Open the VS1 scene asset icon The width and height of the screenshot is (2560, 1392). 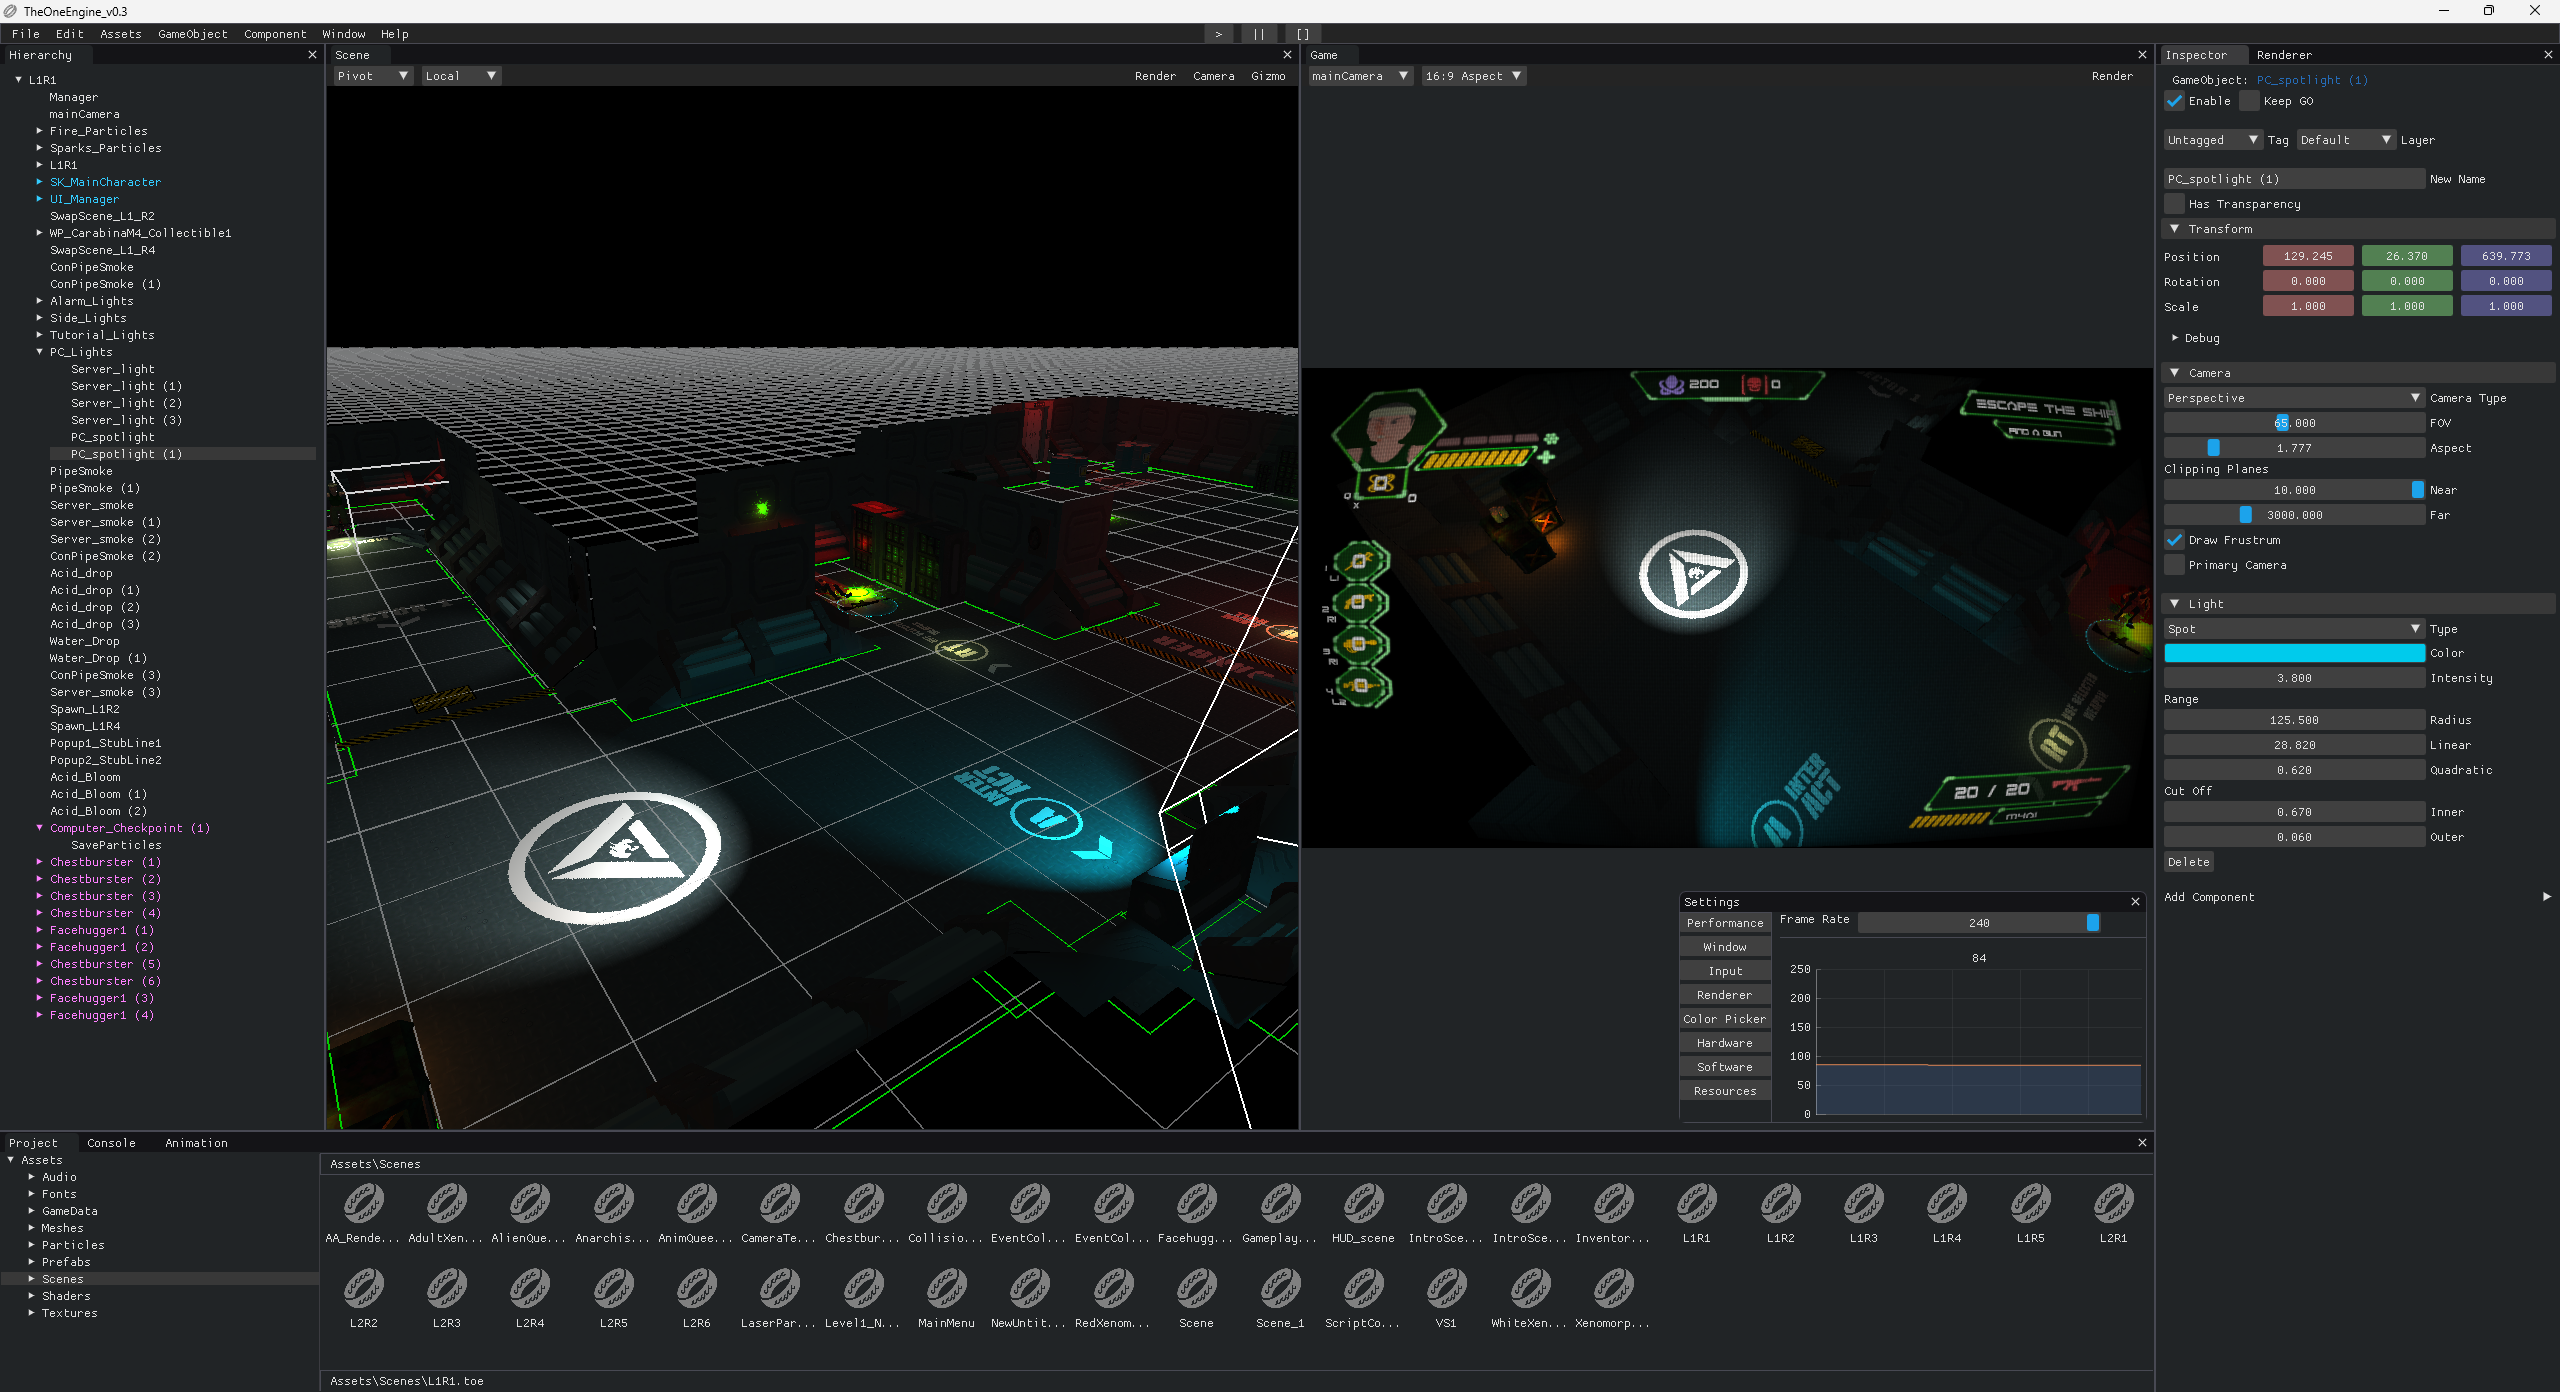coord(1446,1289)
